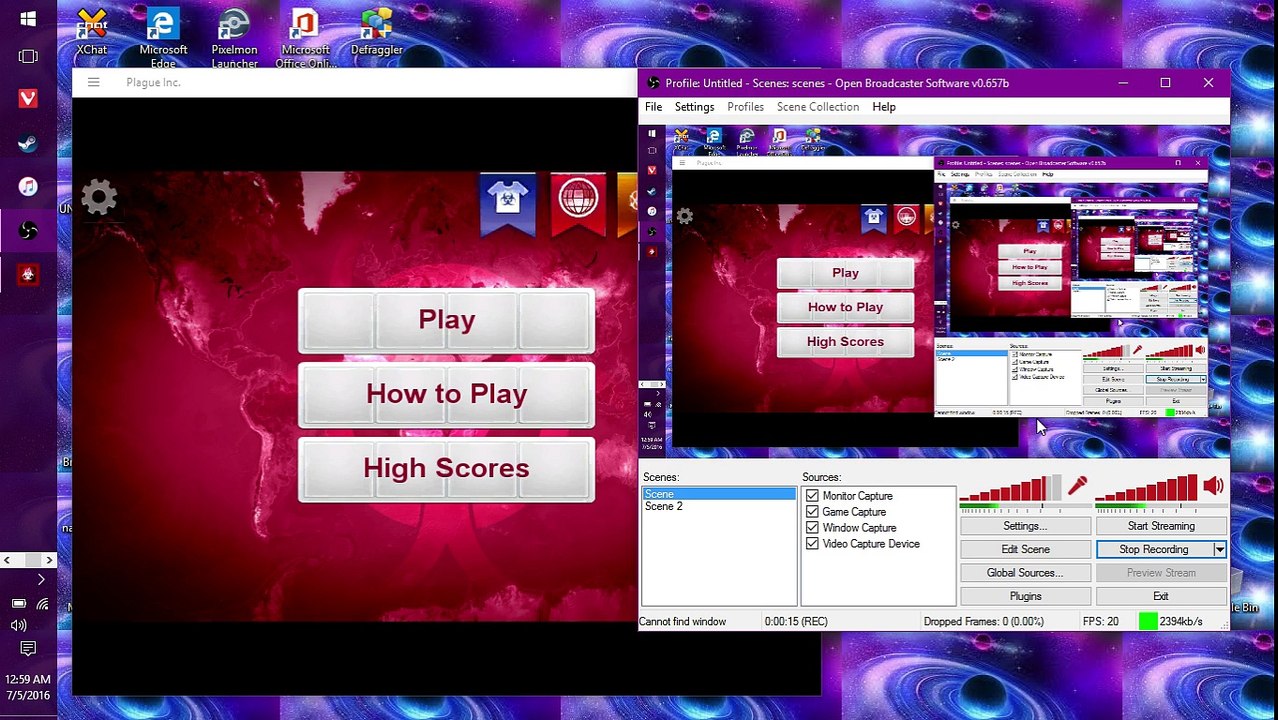The image size is (1278, 720).
Task: Click taskbar scroll right arrow
Action: [x=48, y=560]
